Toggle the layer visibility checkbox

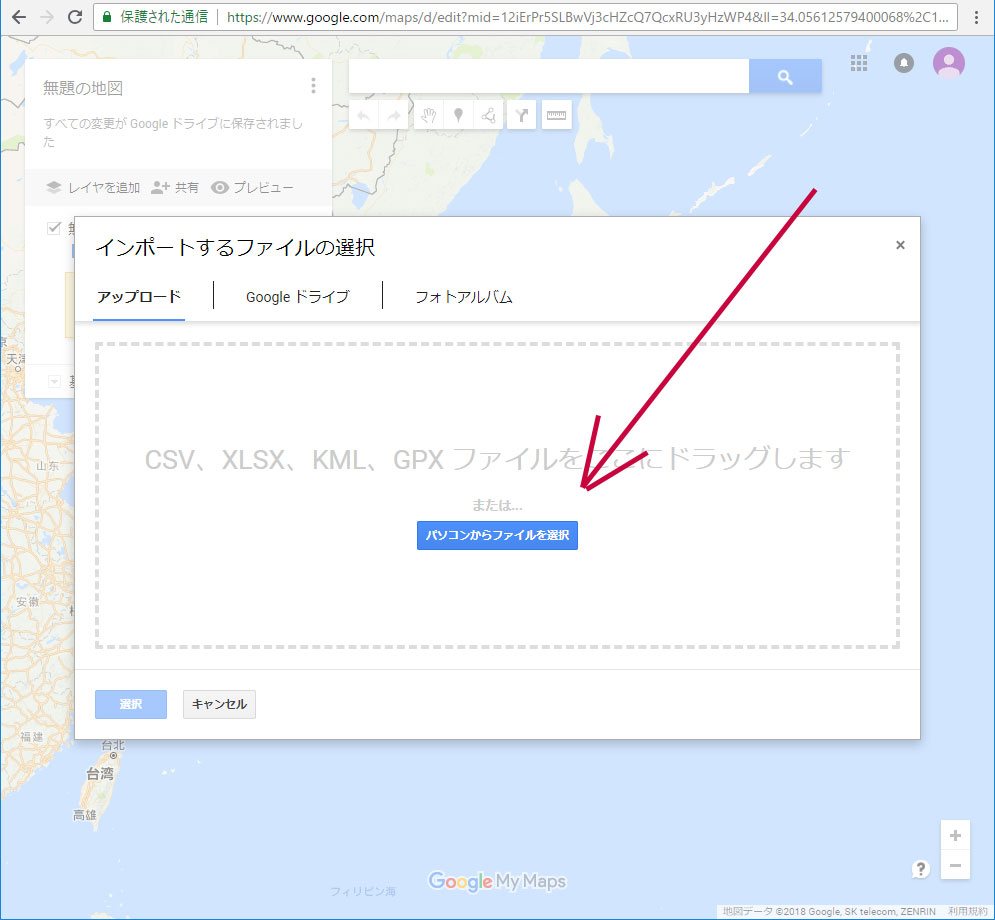coord(54,228)
